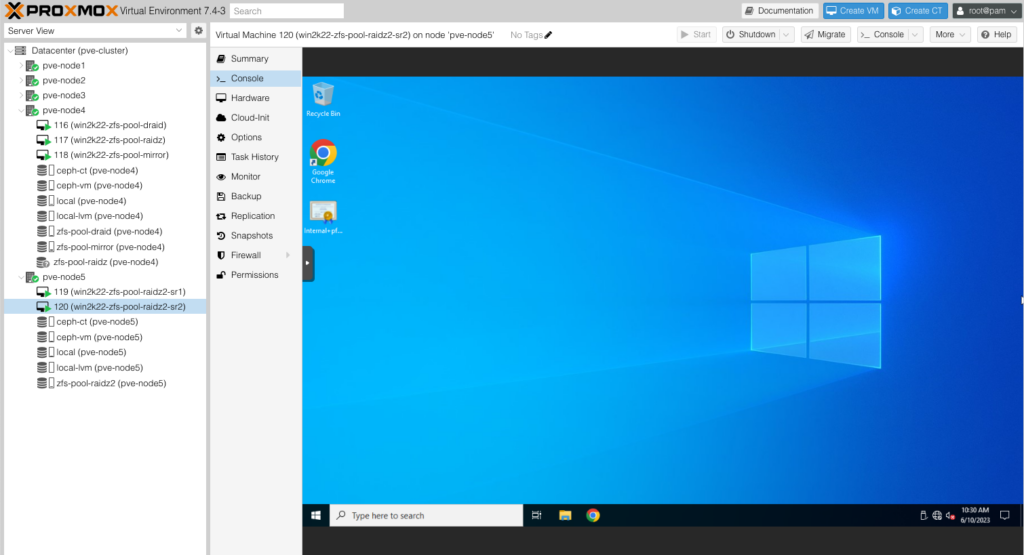Viewport: 1024px width, 555px height.
Task: Open the Replication tab
Action: click(255, 216)
